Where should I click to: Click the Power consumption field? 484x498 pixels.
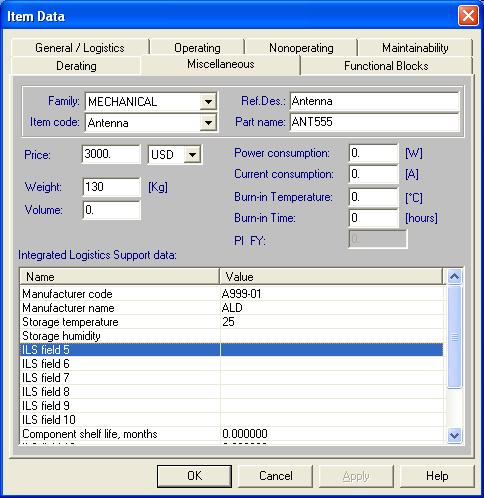[x=373, y=153]
